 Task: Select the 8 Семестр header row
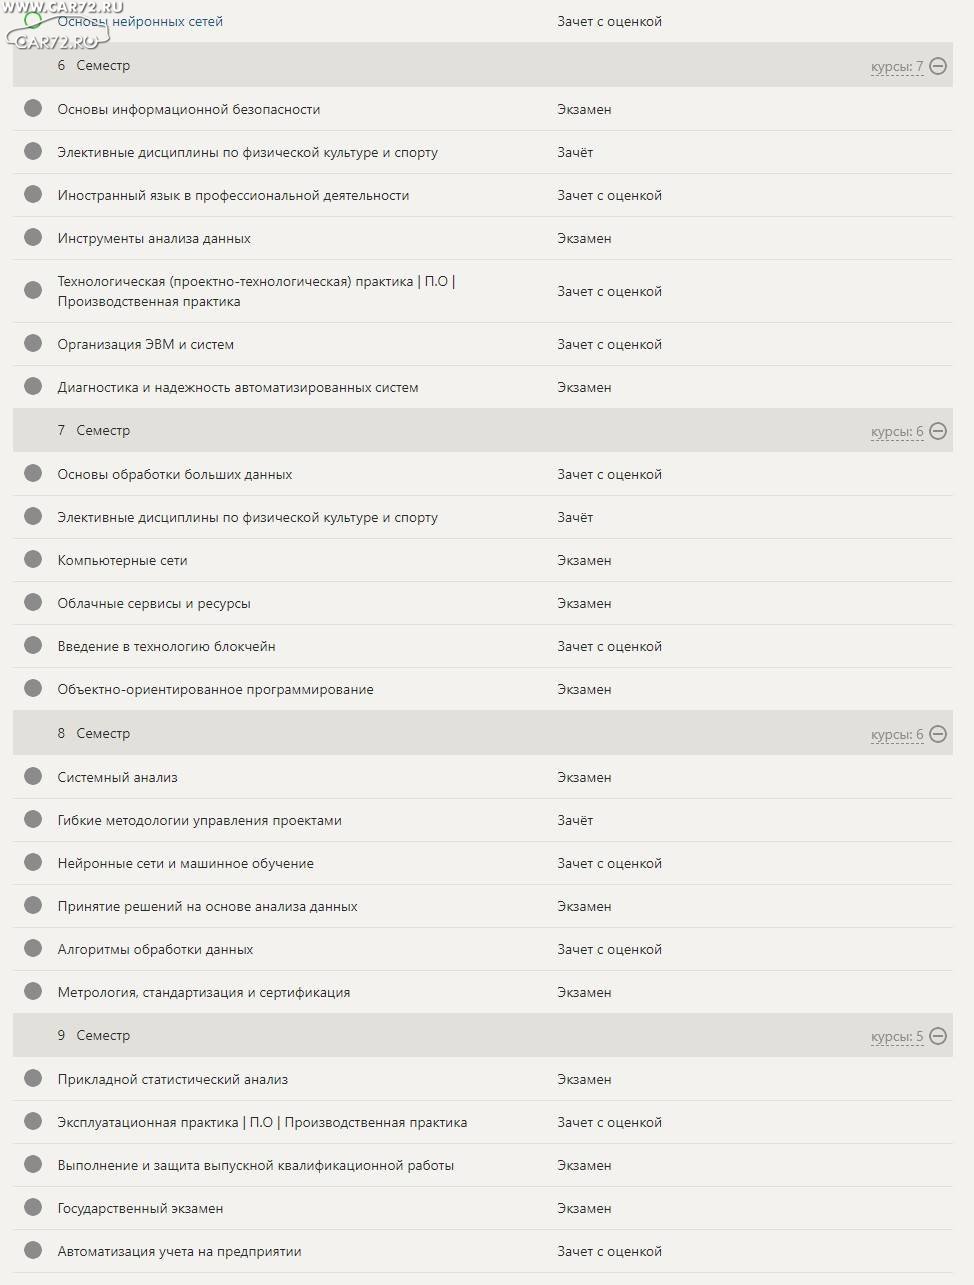click(x=482, y=733)
